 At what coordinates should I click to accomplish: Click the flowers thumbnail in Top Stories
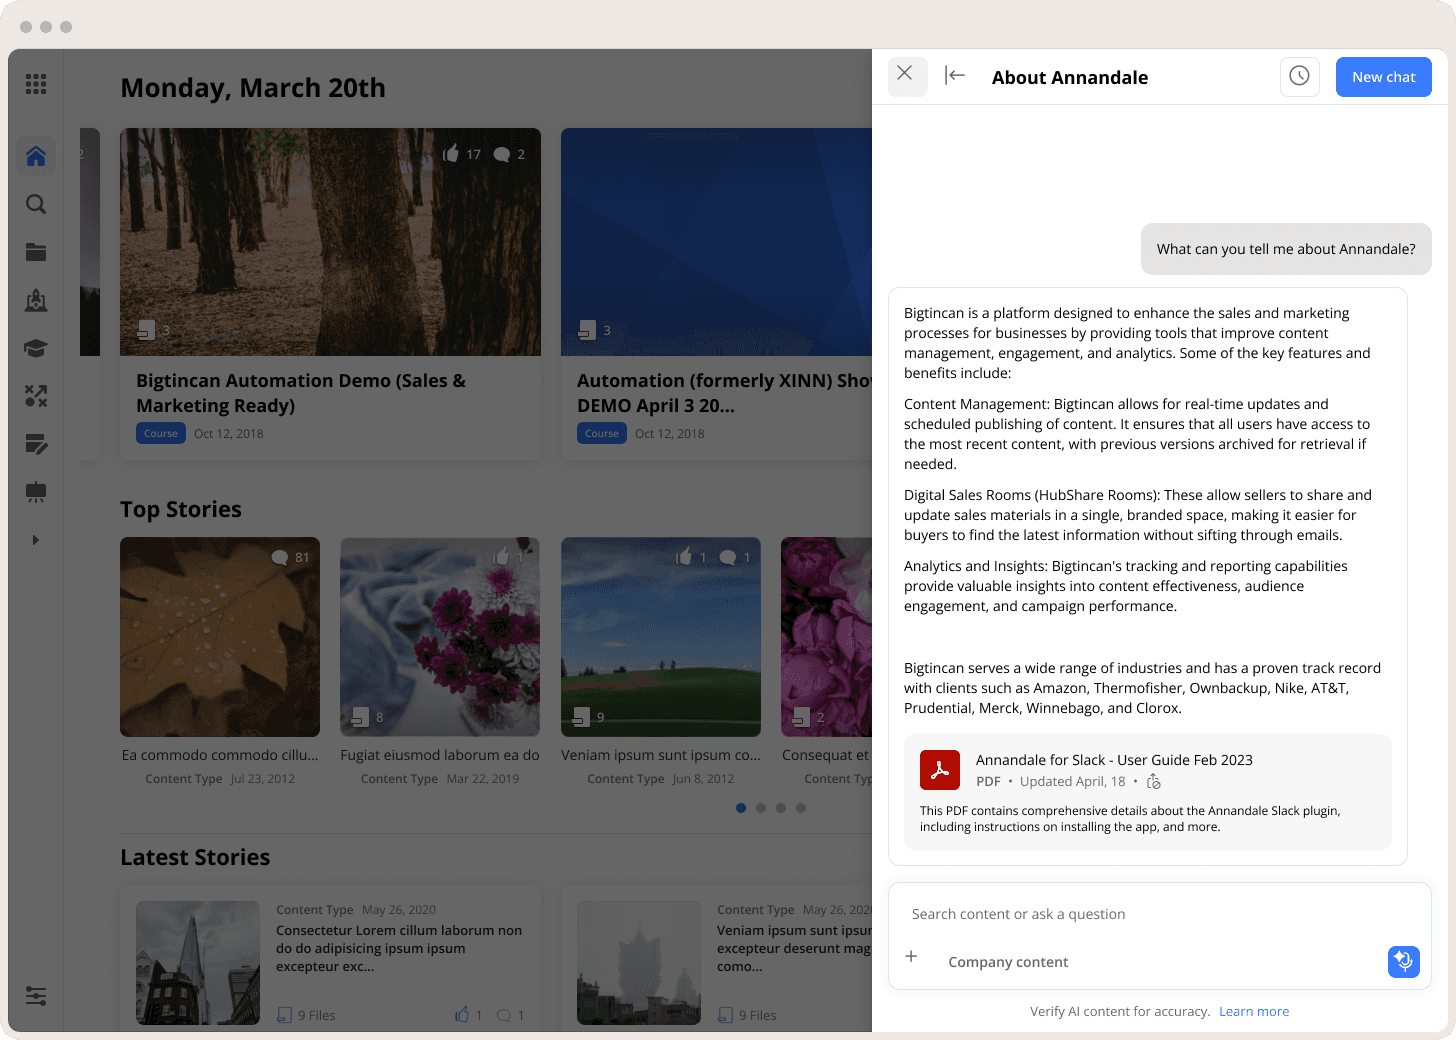click(440, 637)
